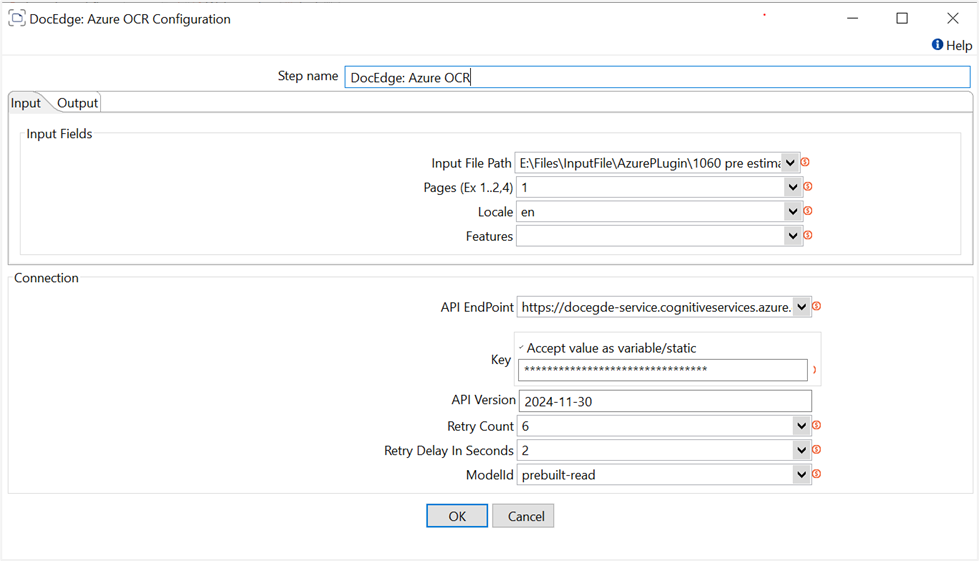
Task: Click the DocEdge window title icon
Action: click(x=17, y=19)
